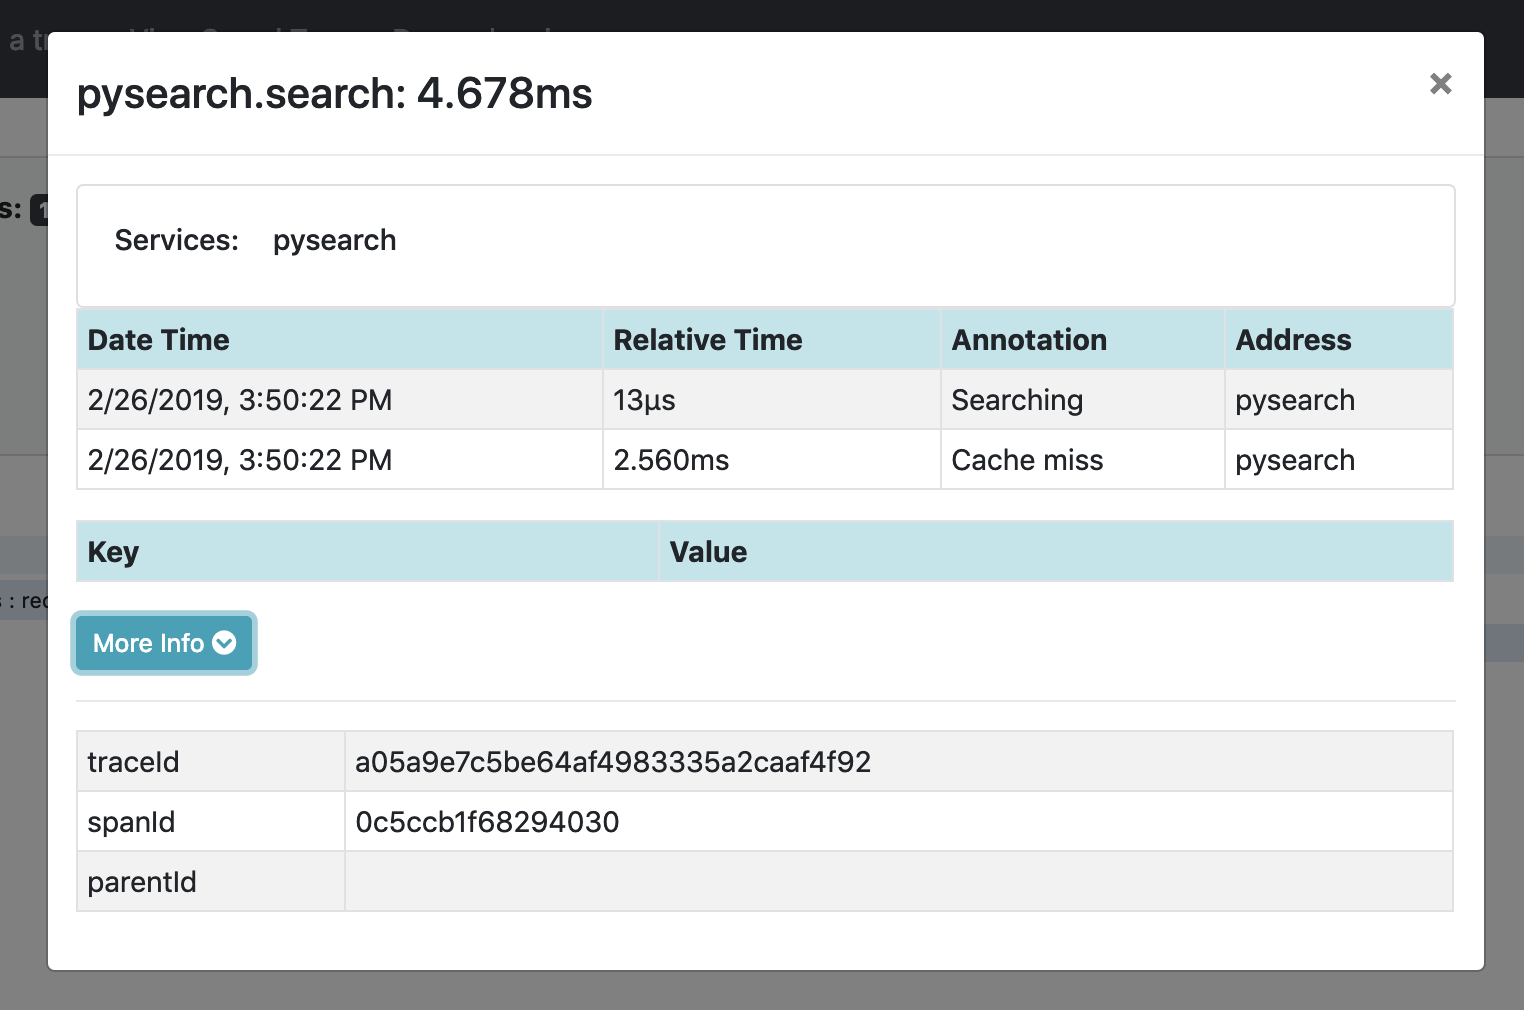Screen dimensions: 1524x1010
Task: Click pysearch address in Searching row
Action: (x=1339, y=400)
